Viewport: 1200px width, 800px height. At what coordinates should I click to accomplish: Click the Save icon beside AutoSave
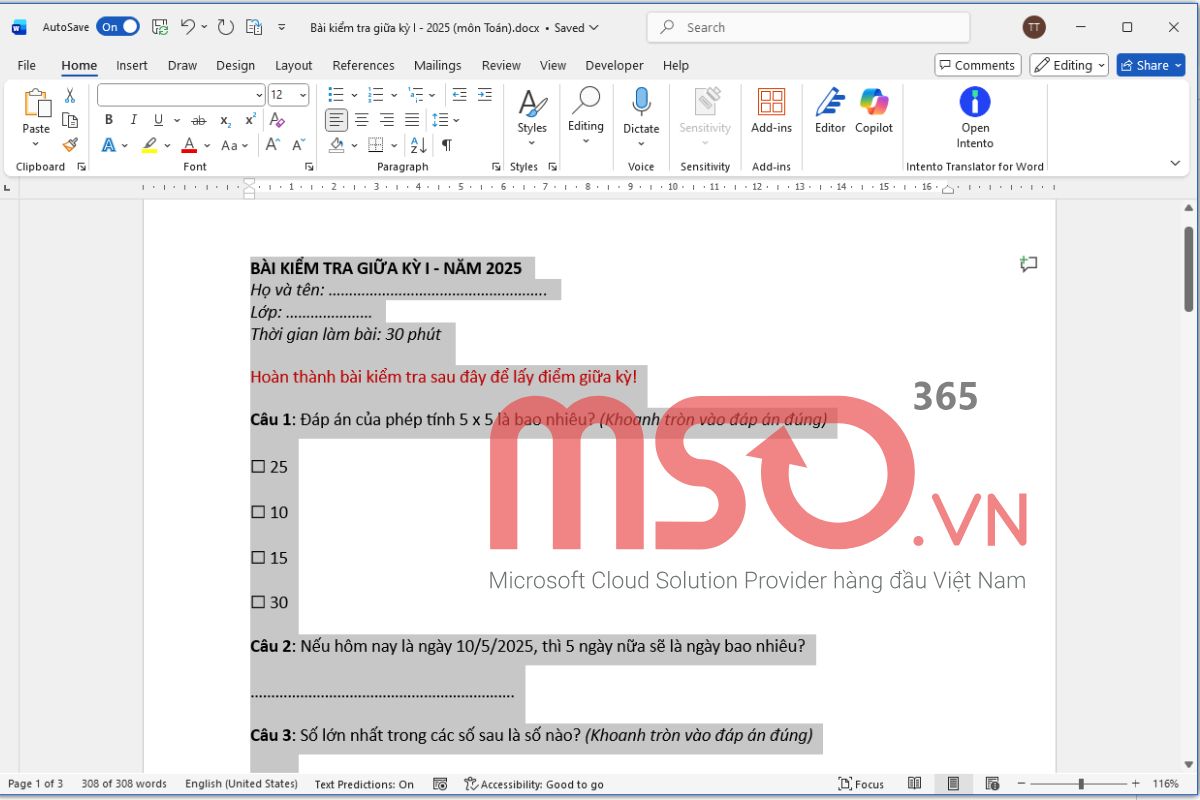point(160,27)
